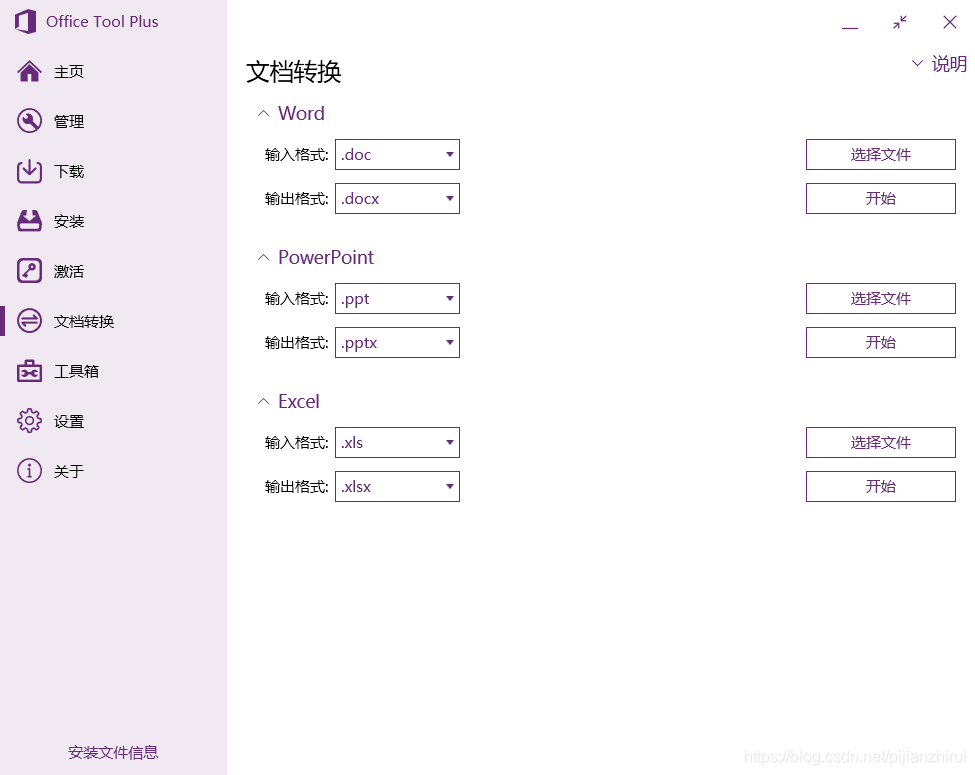Open the 关于 sidebar label
This screenshot has width=975, height=775.
69,471
